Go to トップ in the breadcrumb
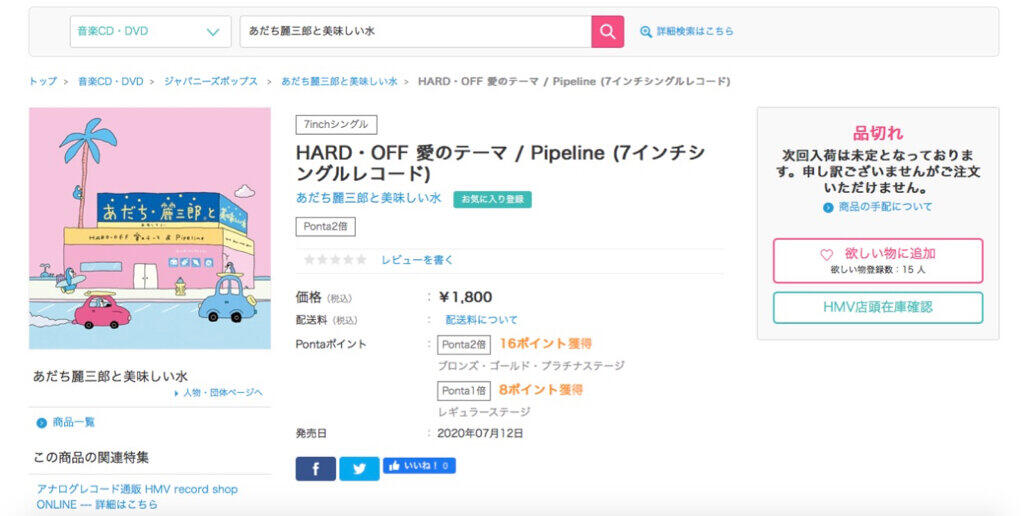This screenshot has height=516, width=1024. coord(42,82)
